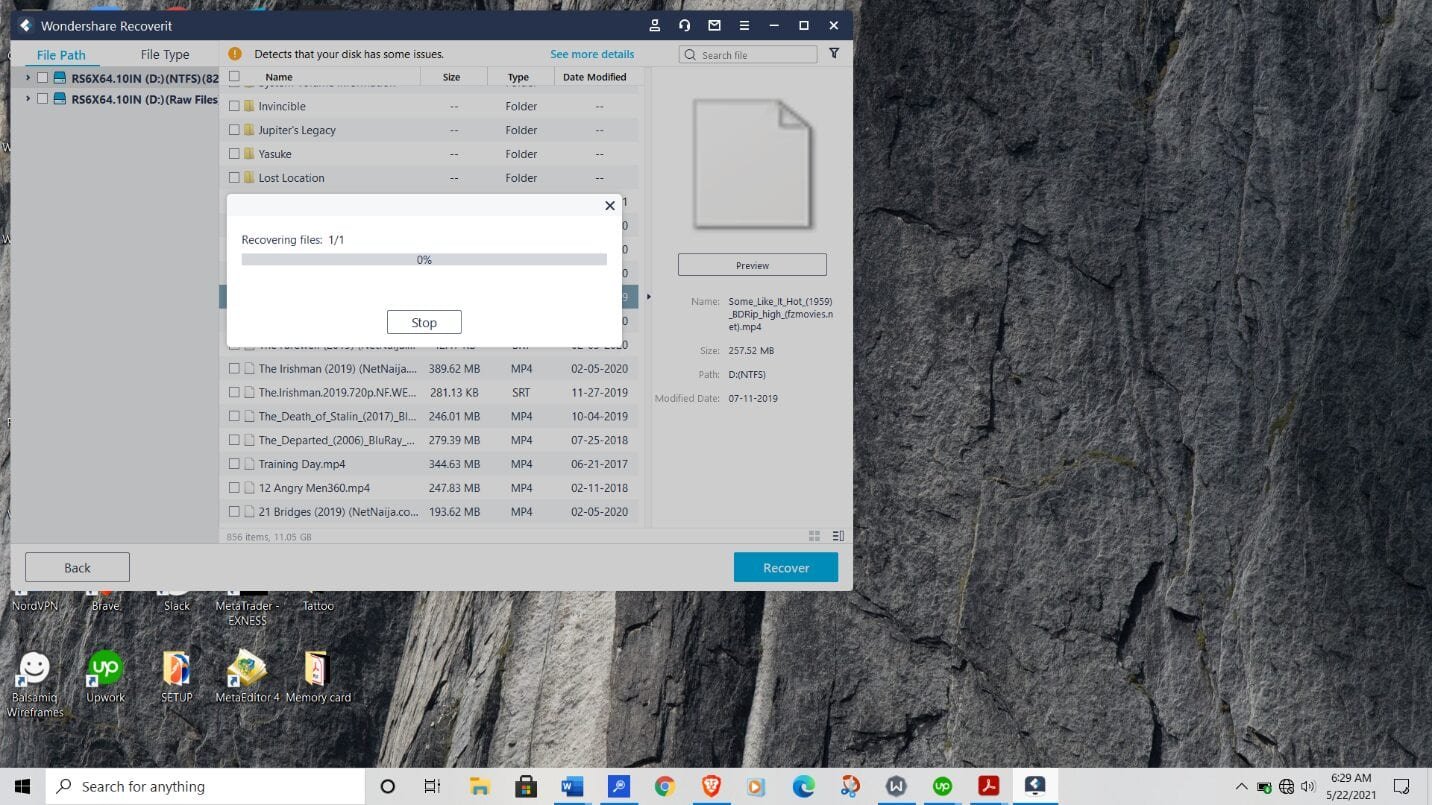This screenshot has width=1432, height=805.
Task: Click the account profile icon in title bar
Action: 654,26
